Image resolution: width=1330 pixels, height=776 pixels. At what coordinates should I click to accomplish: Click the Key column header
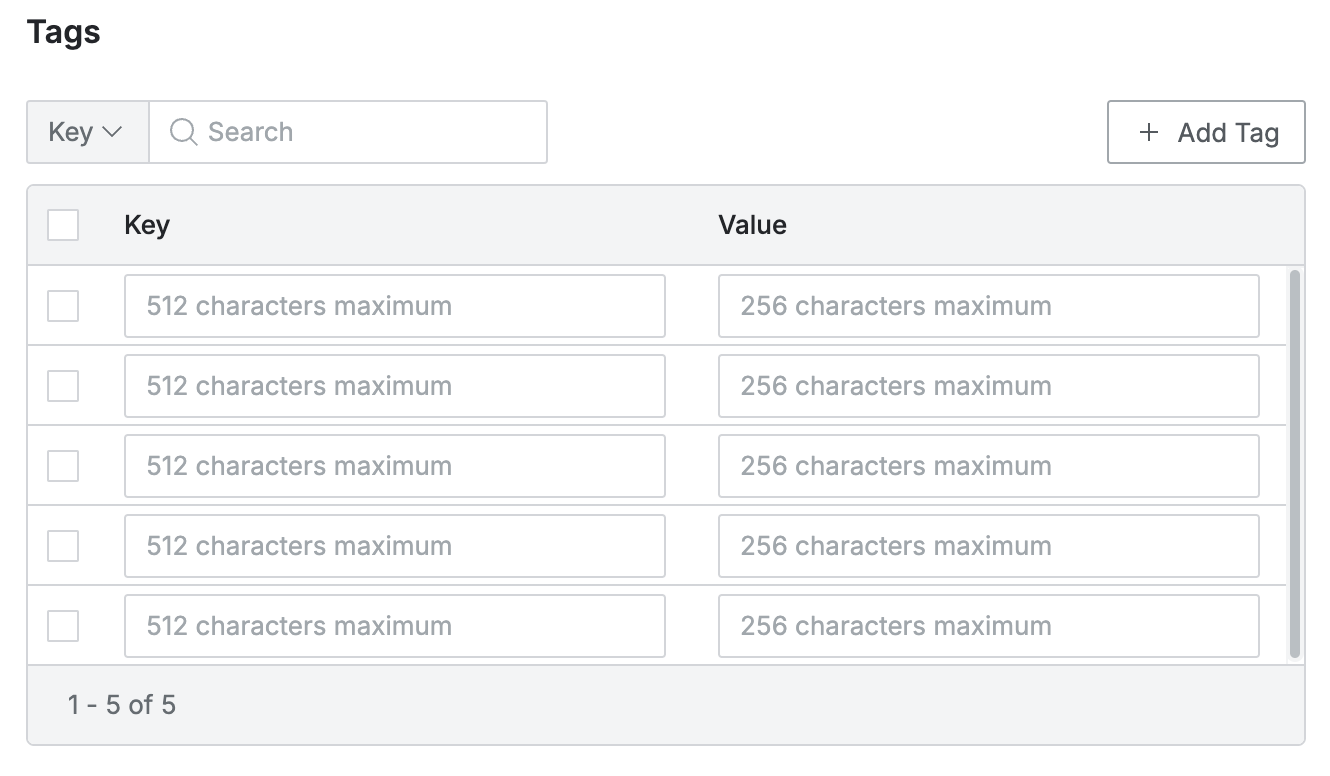click(x=147, y=225)
